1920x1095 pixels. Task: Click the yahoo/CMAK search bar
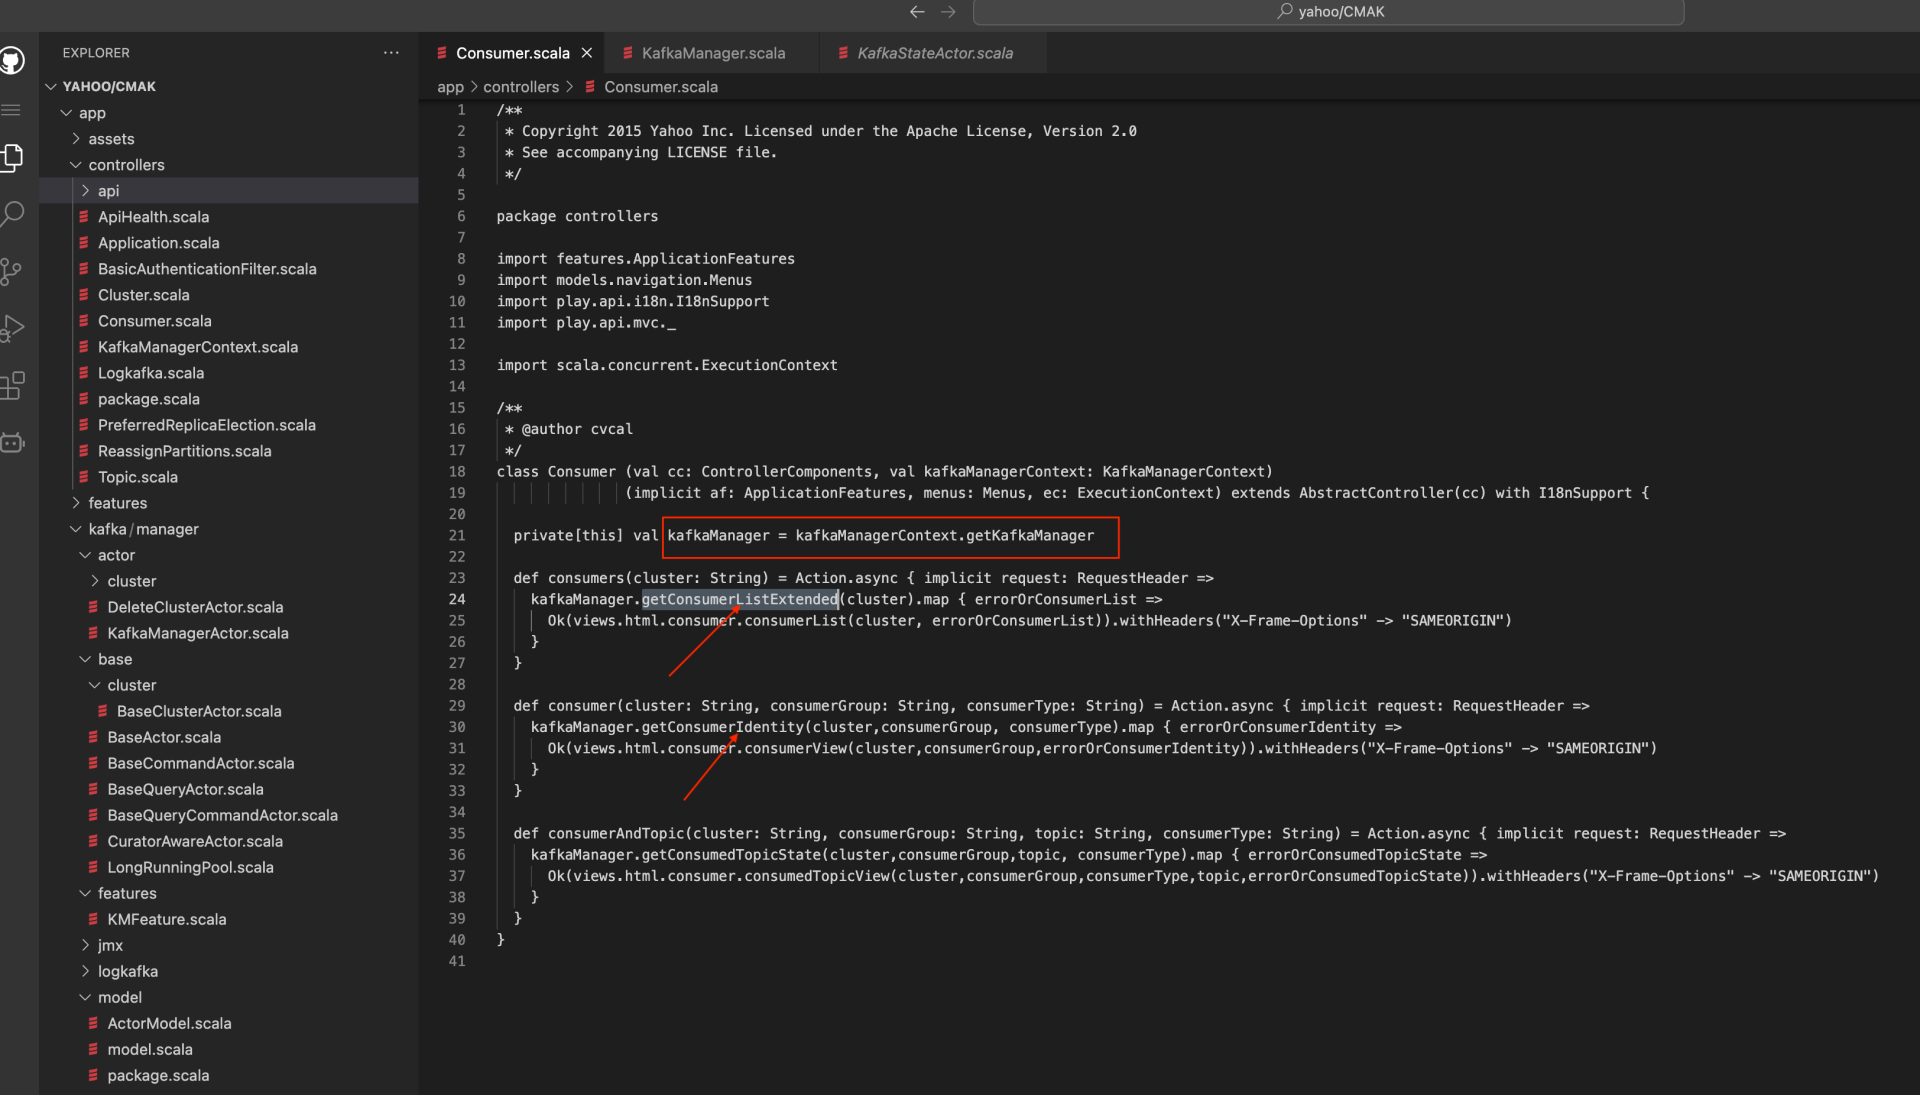[1328, 12]
